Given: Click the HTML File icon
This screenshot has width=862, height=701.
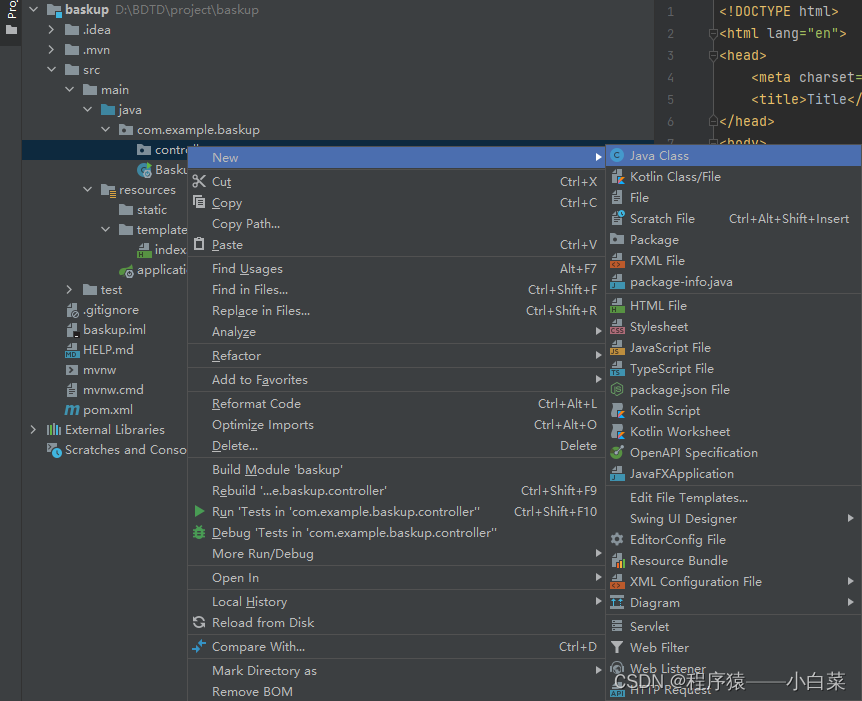Looking at the screenshot, I should tap(617, 306).
